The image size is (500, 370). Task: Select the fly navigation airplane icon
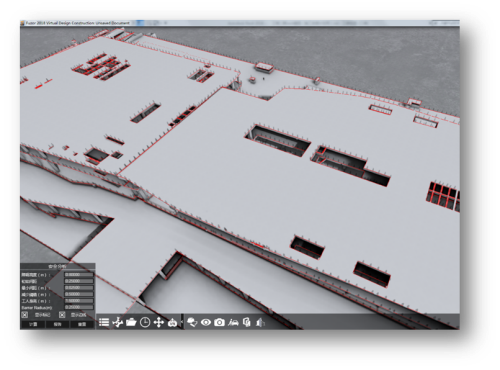click(117, 322)
